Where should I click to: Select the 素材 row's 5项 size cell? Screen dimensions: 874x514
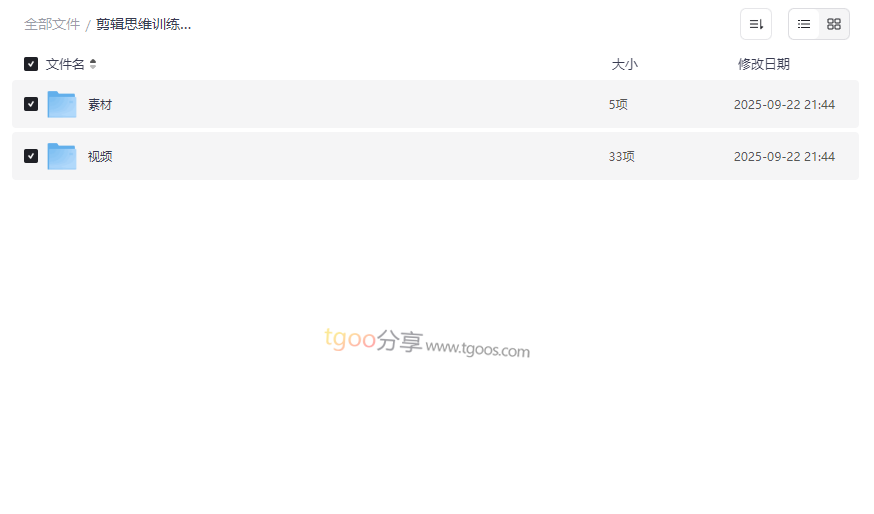(x=618, y=104)
